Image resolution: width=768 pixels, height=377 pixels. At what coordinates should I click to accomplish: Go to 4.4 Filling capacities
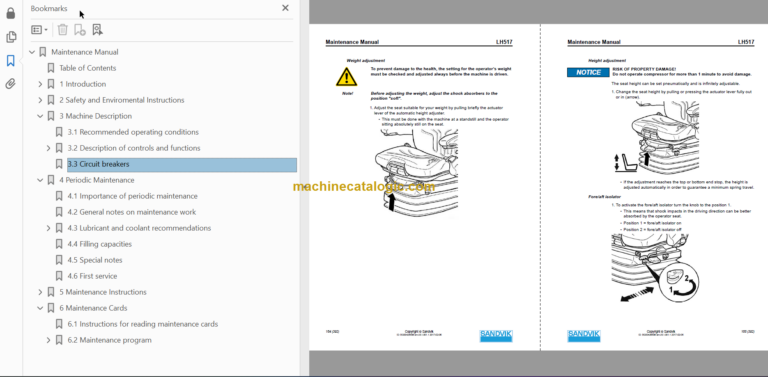(x=99, y=244)
